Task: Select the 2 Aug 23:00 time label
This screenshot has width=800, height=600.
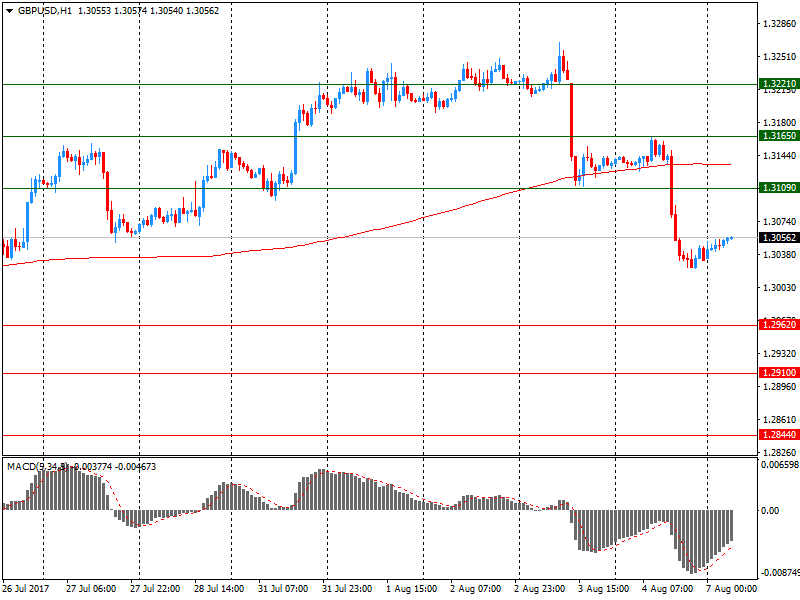Action: pyautogui.click(x=540, y=589)
